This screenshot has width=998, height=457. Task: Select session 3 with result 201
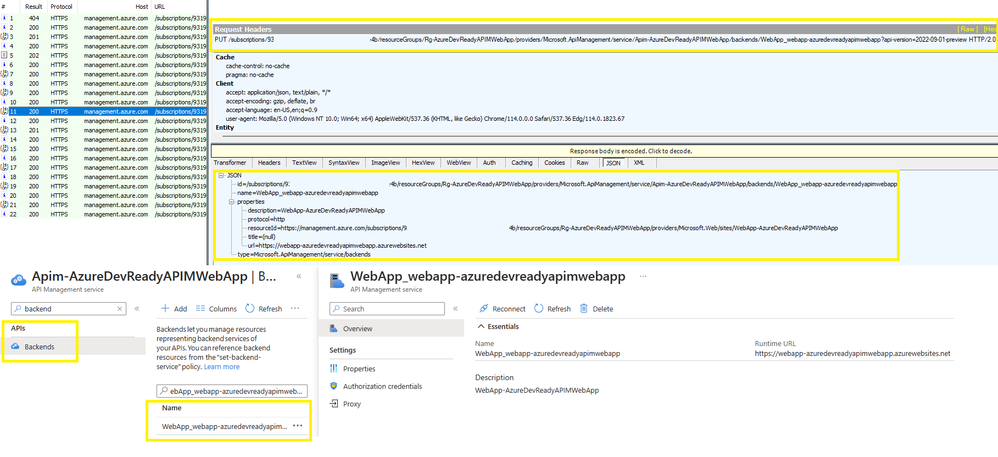pyautogui.click(x=103, y=37)
